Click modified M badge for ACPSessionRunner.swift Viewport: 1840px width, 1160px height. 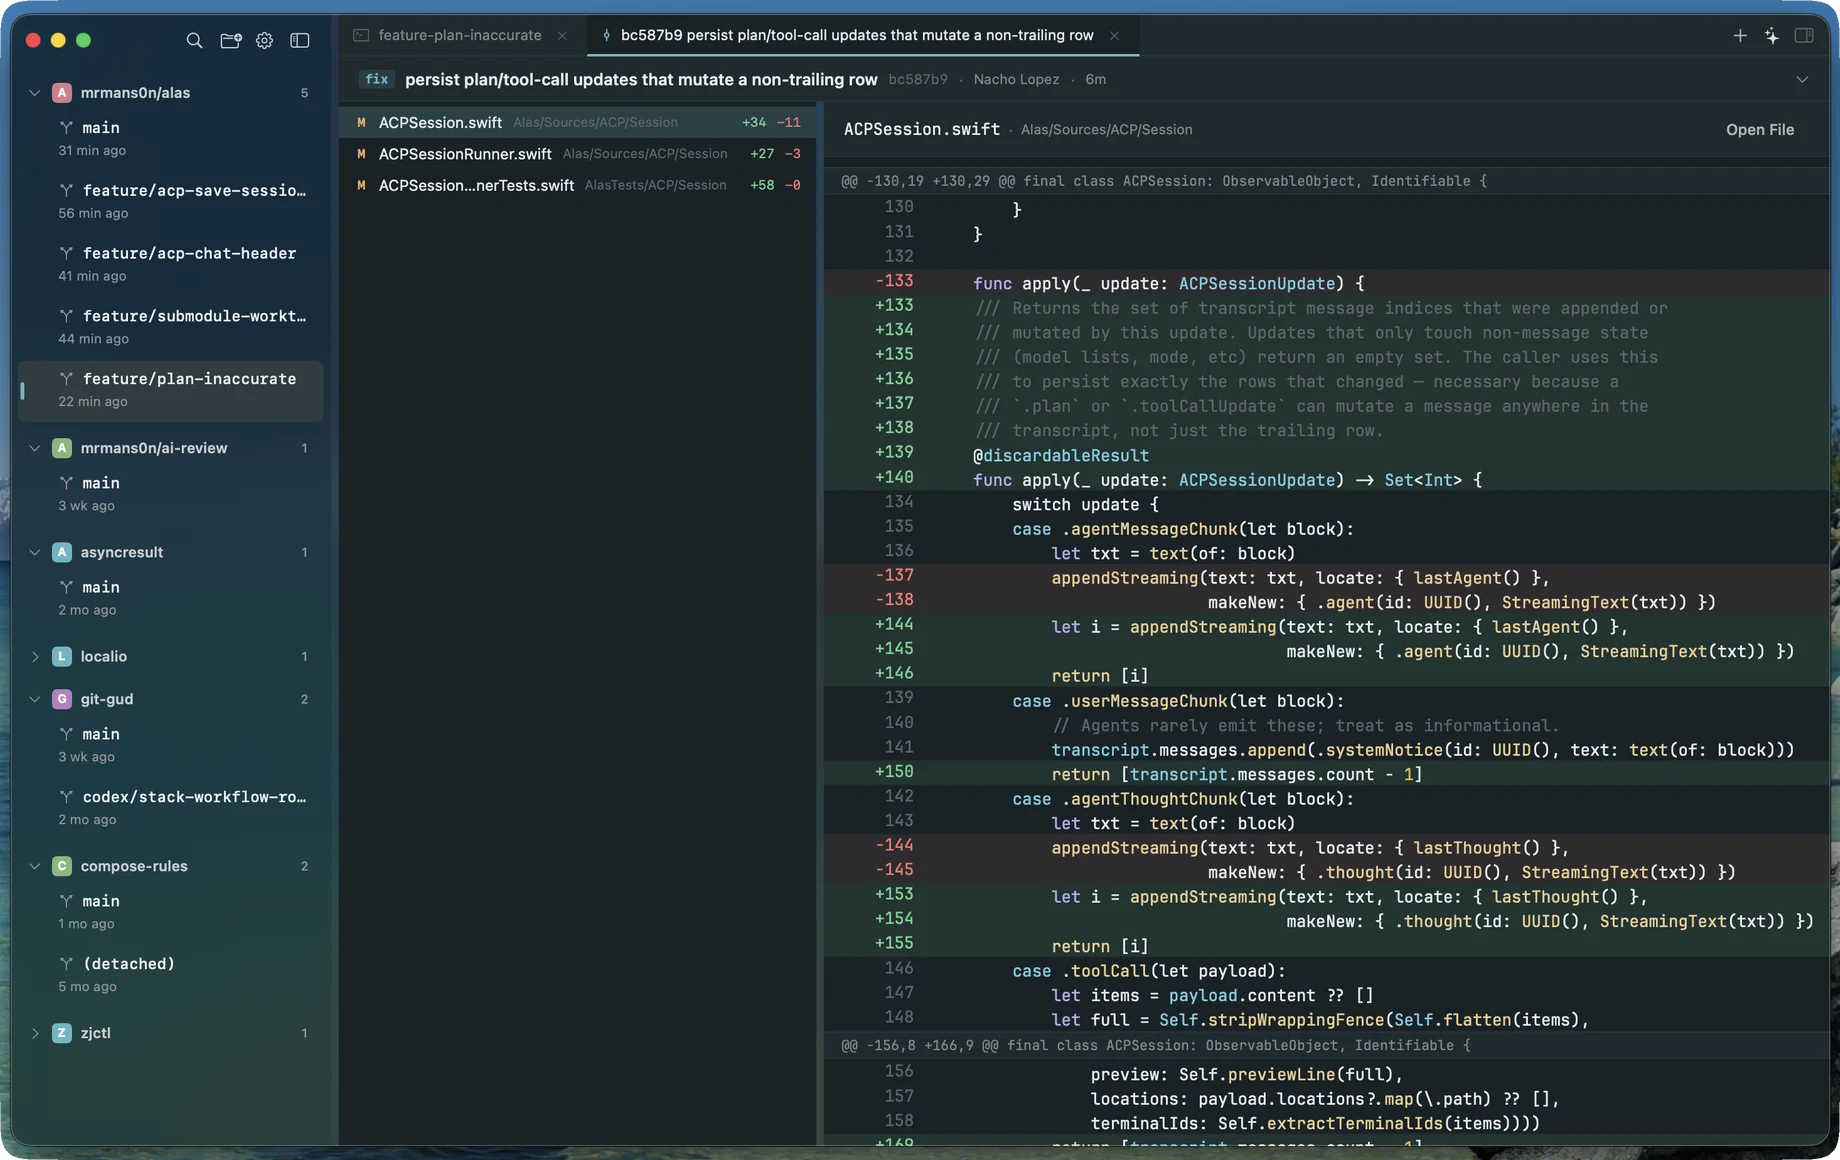point(361,154)
